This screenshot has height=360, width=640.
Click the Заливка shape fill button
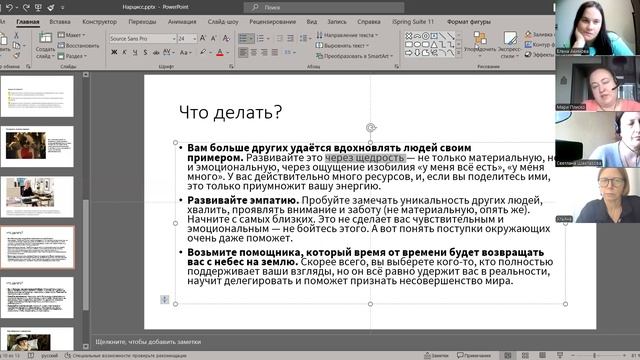539,35
